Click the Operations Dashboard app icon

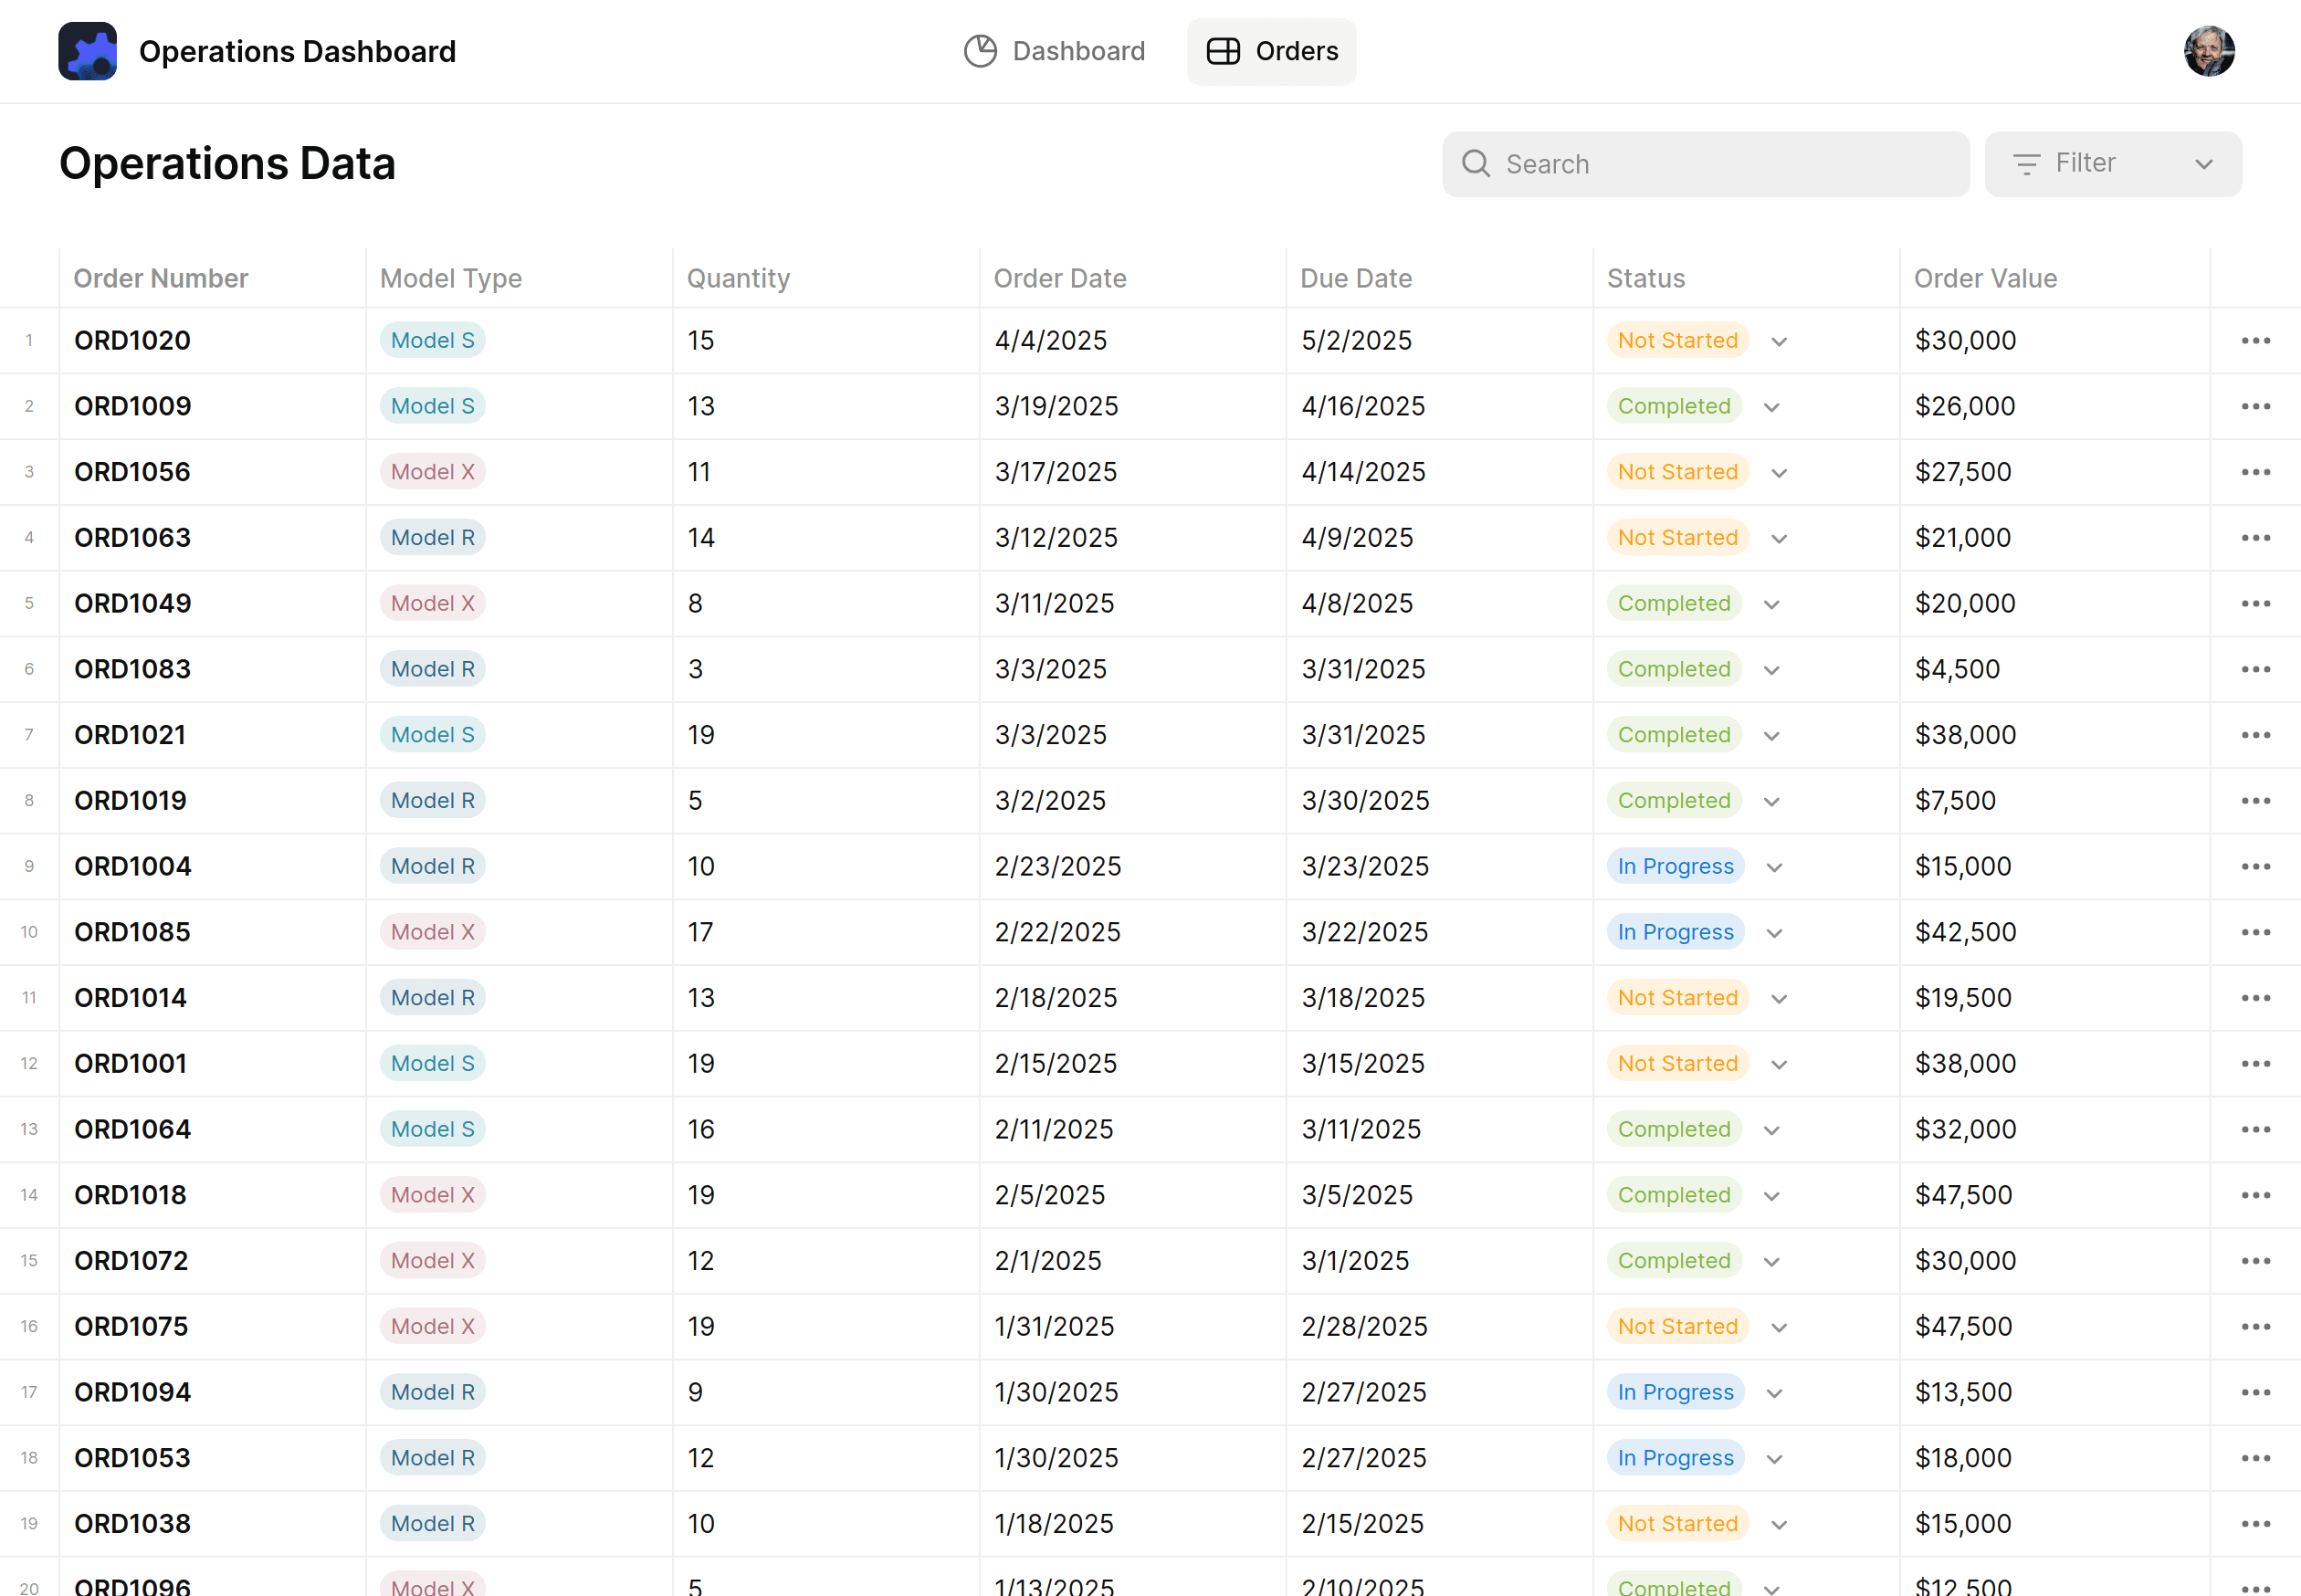coord(89,51)
